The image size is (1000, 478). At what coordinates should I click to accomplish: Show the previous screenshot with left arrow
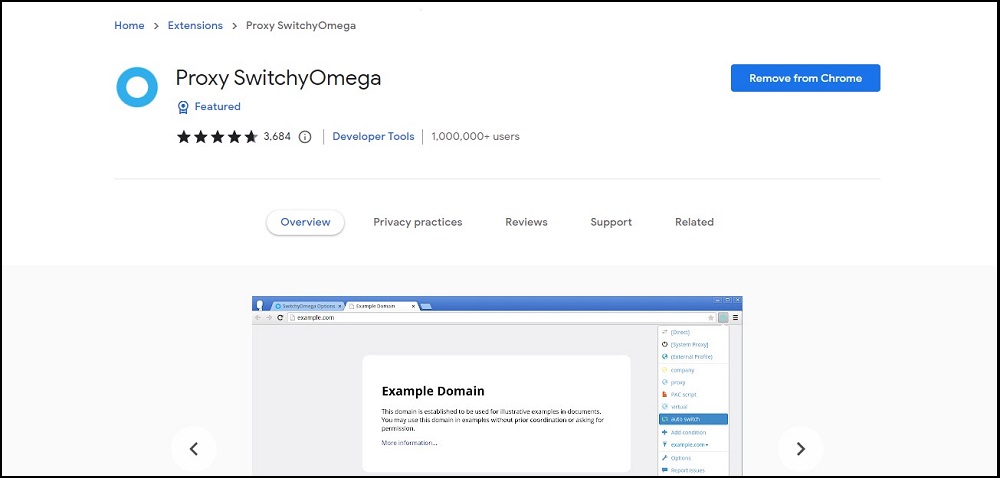tap(194, 449)
